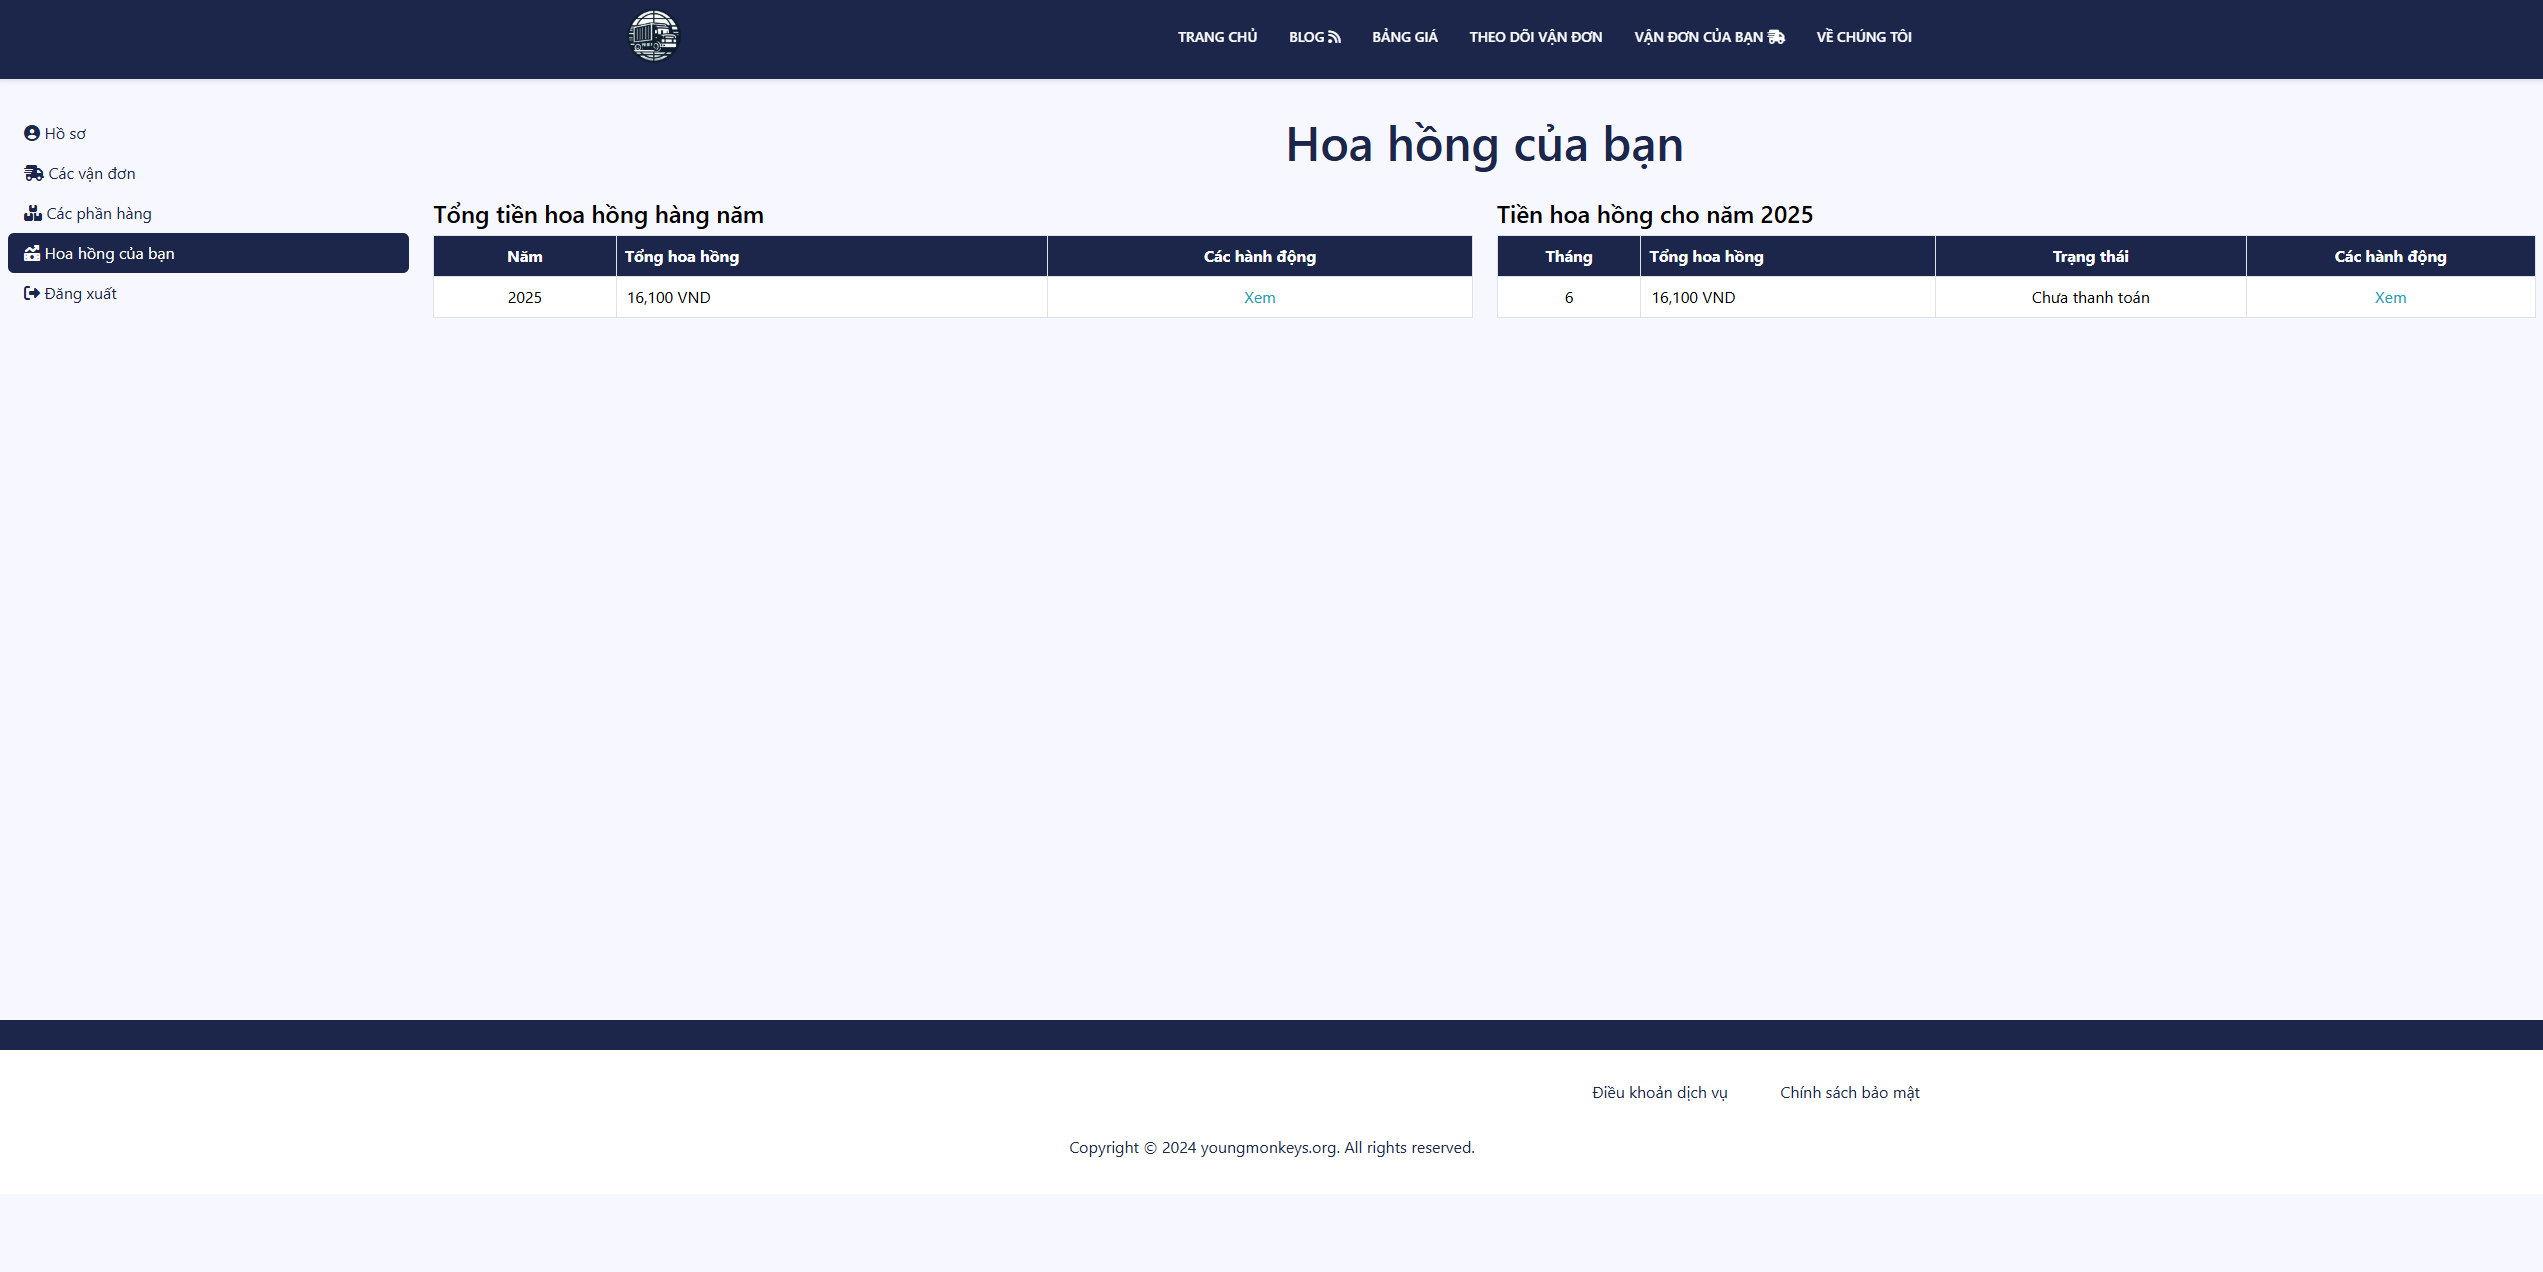This screenshot has width=2543, height=1272.
Task: Click Xem link in the 2025 yearly row
Action: pyautogui.click(x=1259, y=298)
